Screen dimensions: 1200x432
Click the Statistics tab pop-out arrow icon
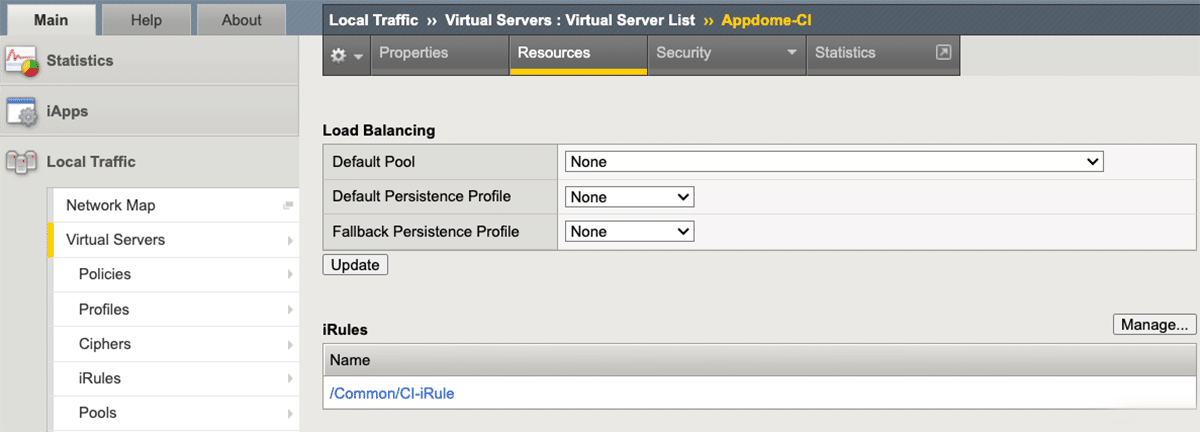tap(942, 53)
